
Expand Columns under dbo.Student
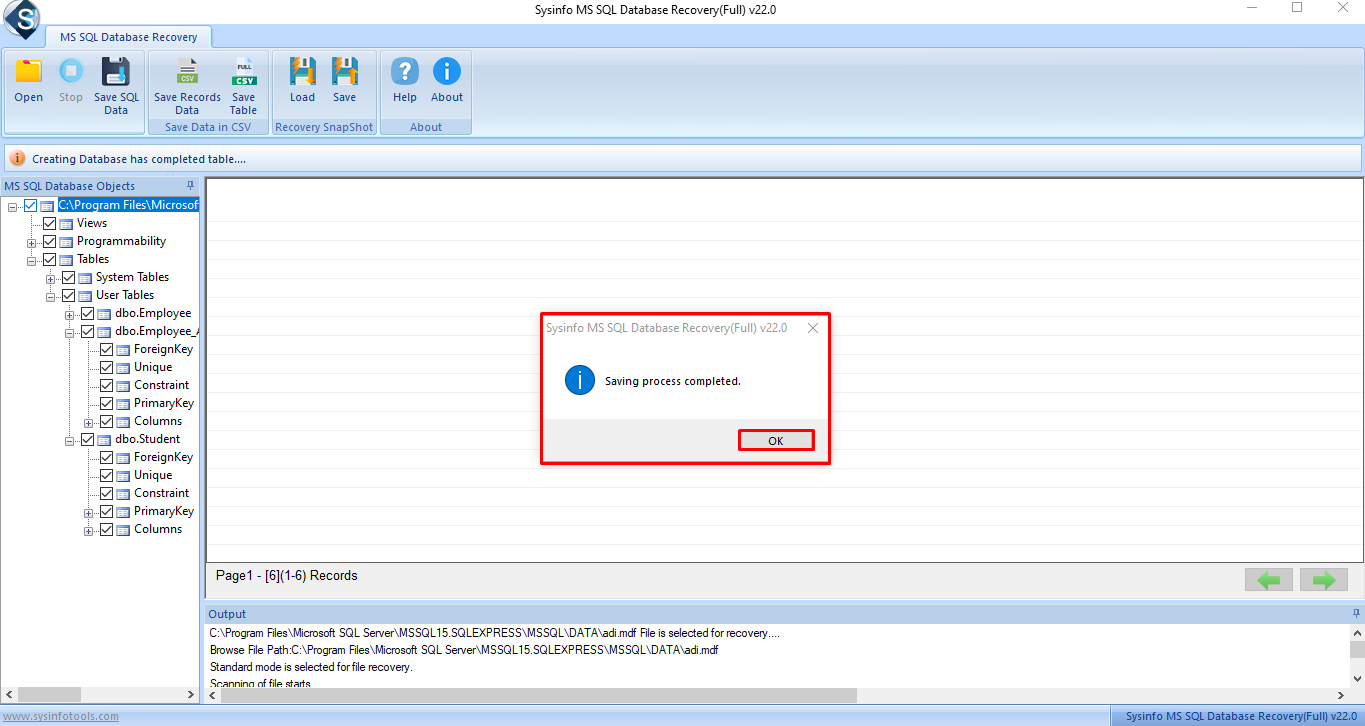pyautogui.click(x=89, y=530)
